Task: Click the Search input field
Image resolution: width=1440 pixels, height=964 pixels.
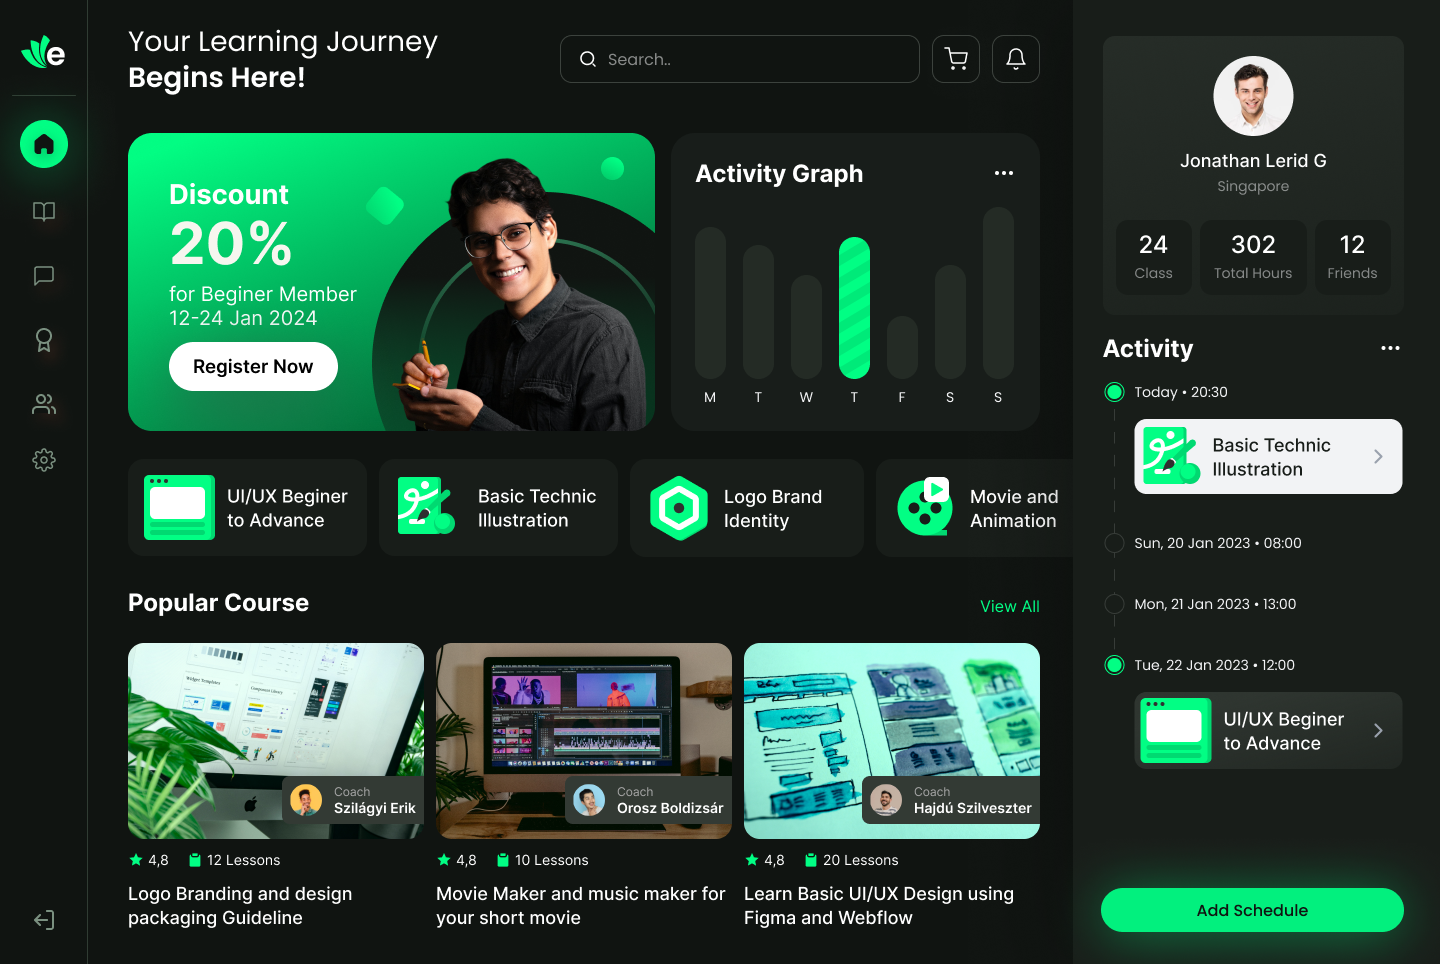Action: click(739, 59)
